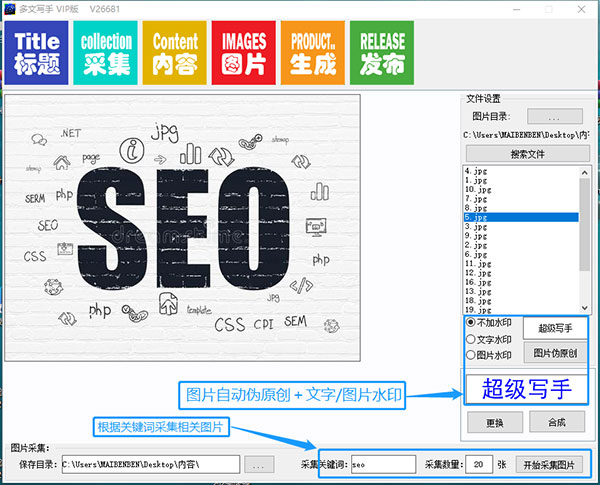Image resolution: width=600 pixels, height=485 pixels.
Task: Select 11.jpg in file list
Action: 521,264
